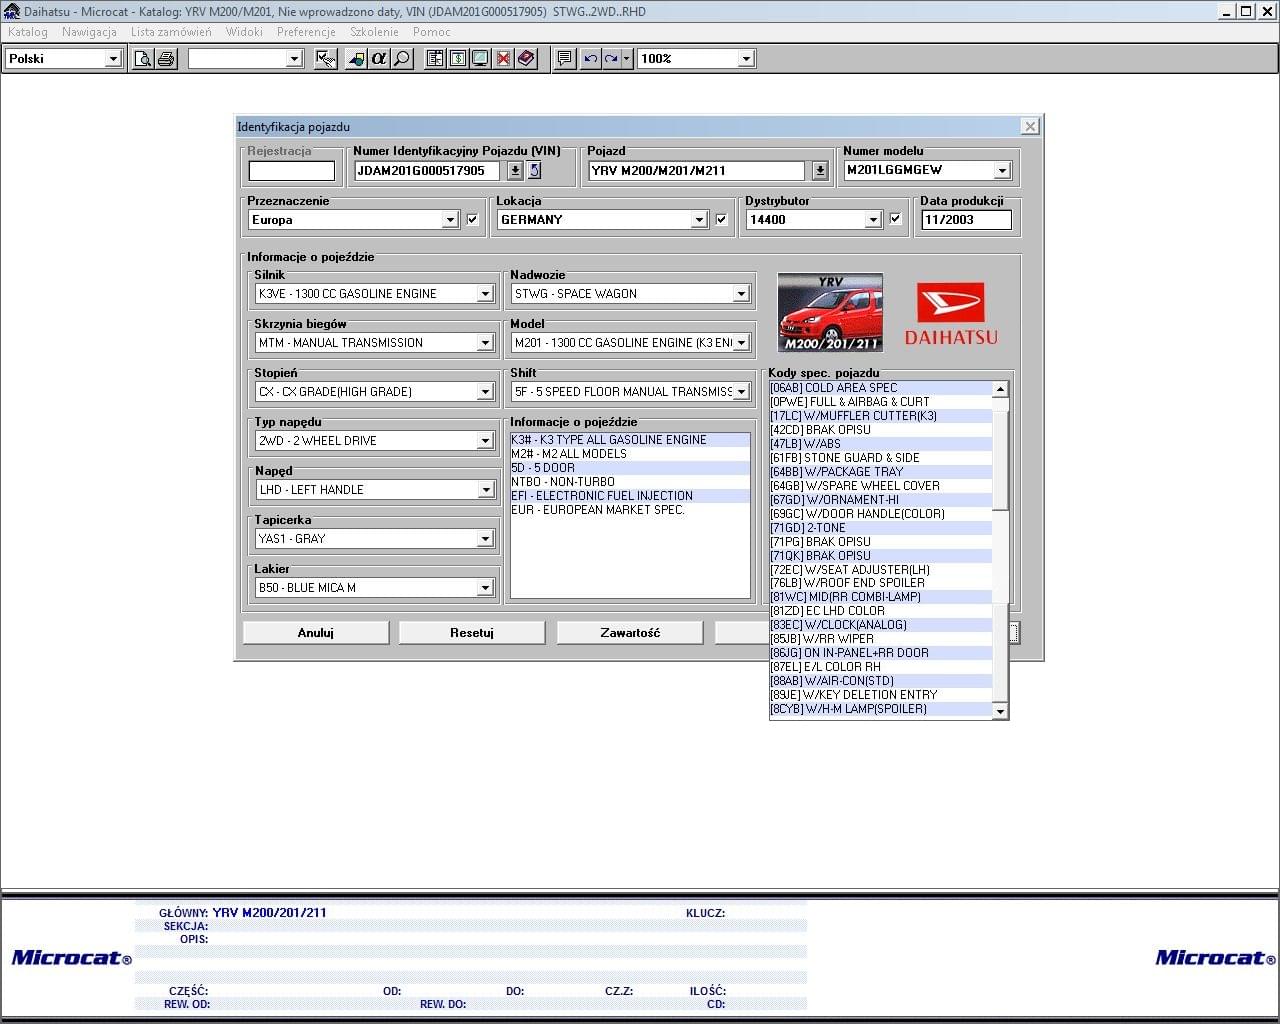
Task: Expand the Tapicerka YAS1 GRAY dropdown
Action: [x=485, y=539]
